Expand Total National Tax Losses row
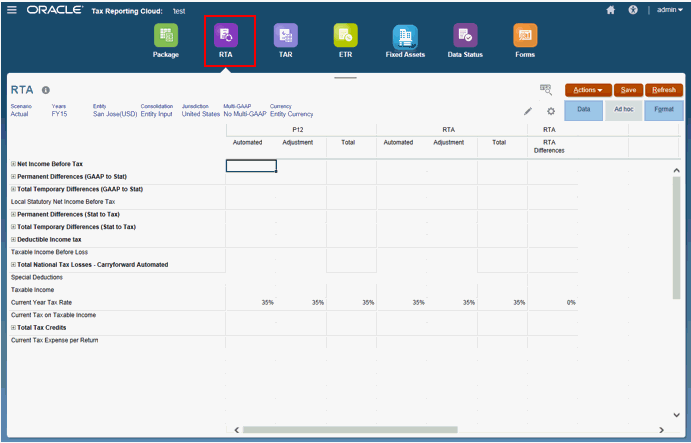The image size is (691, 443). click(13, 265)
